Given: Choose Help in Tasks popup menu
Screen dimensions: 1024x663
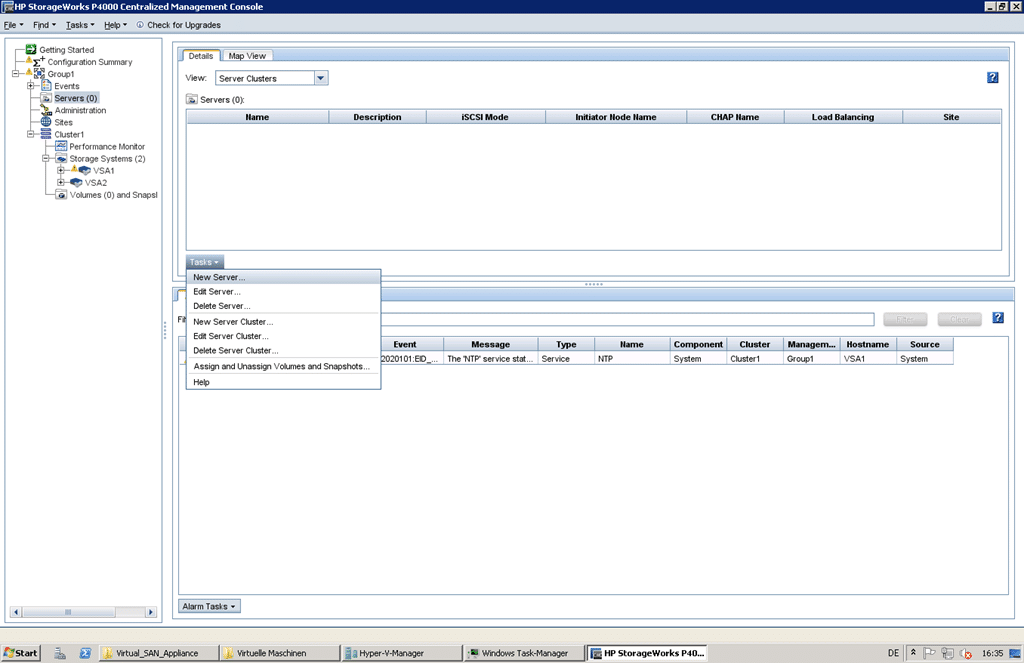Looking at the screenshot, I should click(x=283, y=381).
